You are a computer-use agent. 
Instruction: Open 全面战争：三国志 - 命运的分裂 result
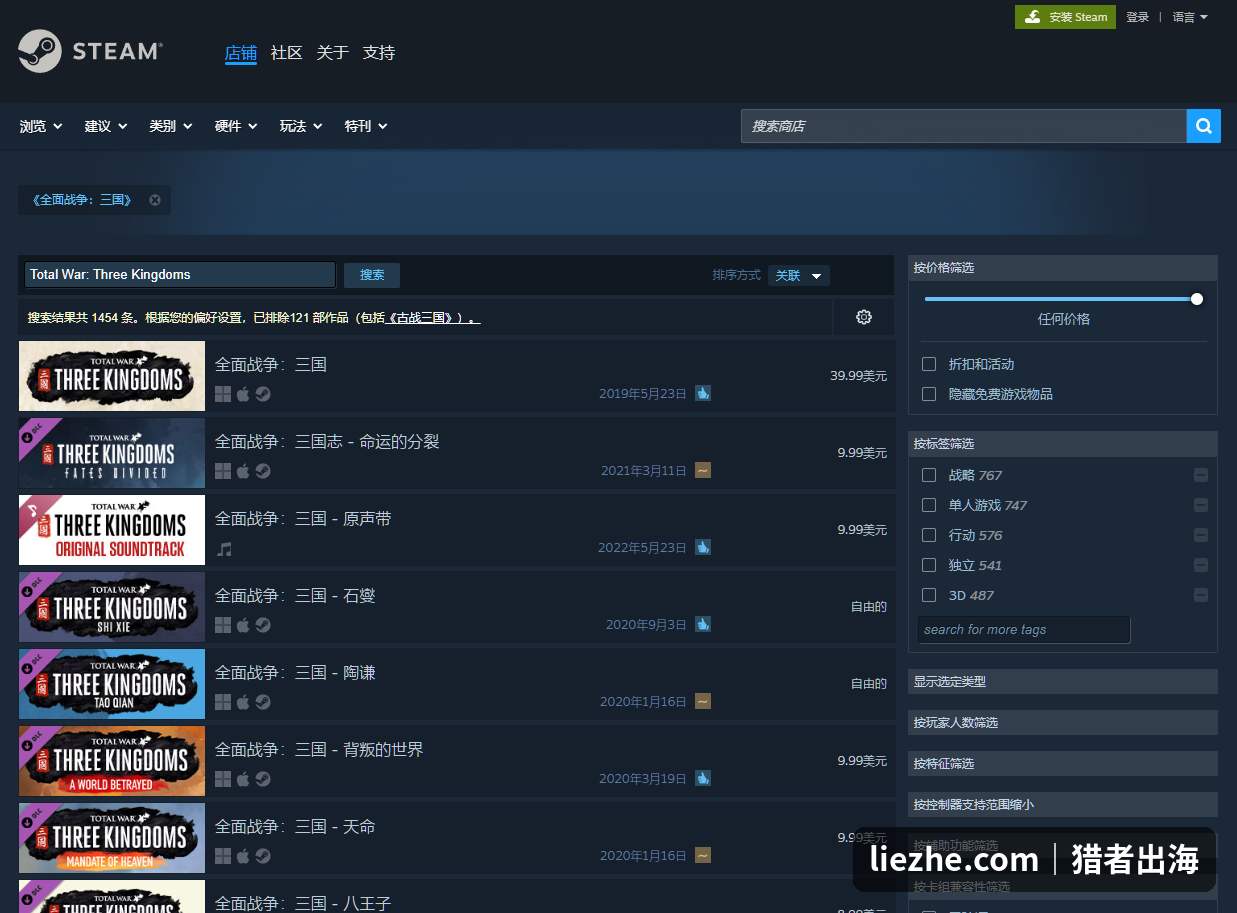pos(456,453)
